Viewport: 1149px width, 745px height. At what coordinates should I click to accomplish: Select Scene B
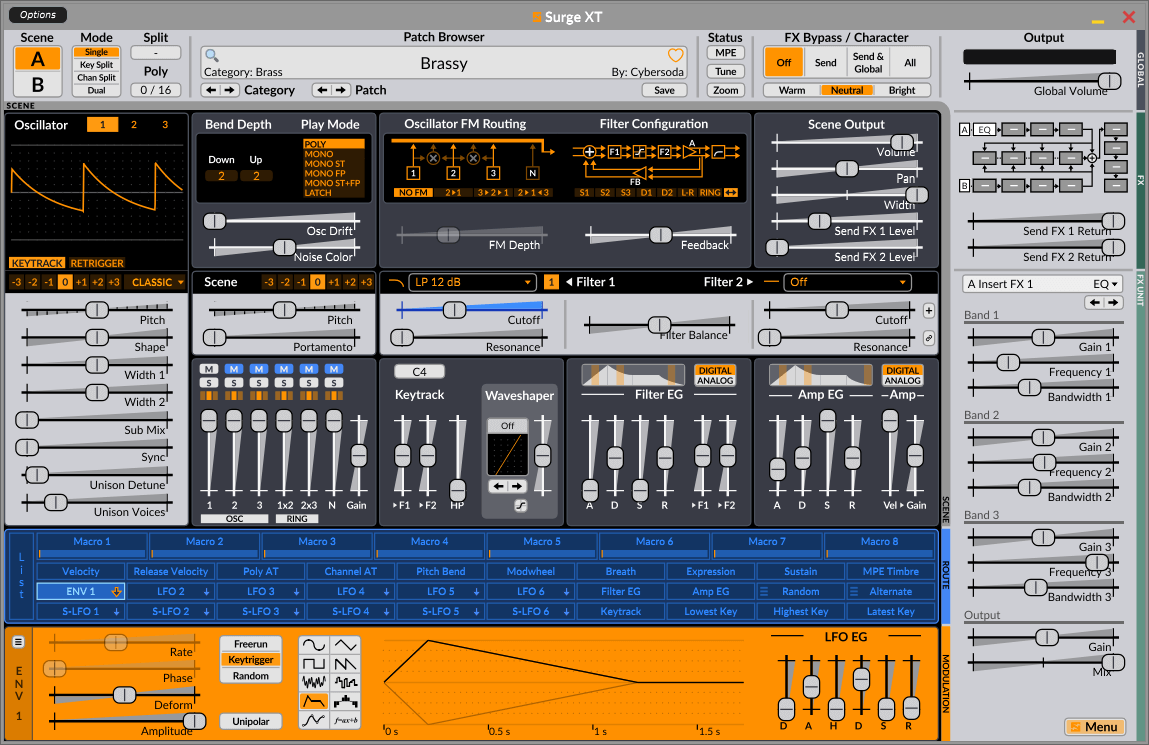pyautogui.click(x=37, y=84)
